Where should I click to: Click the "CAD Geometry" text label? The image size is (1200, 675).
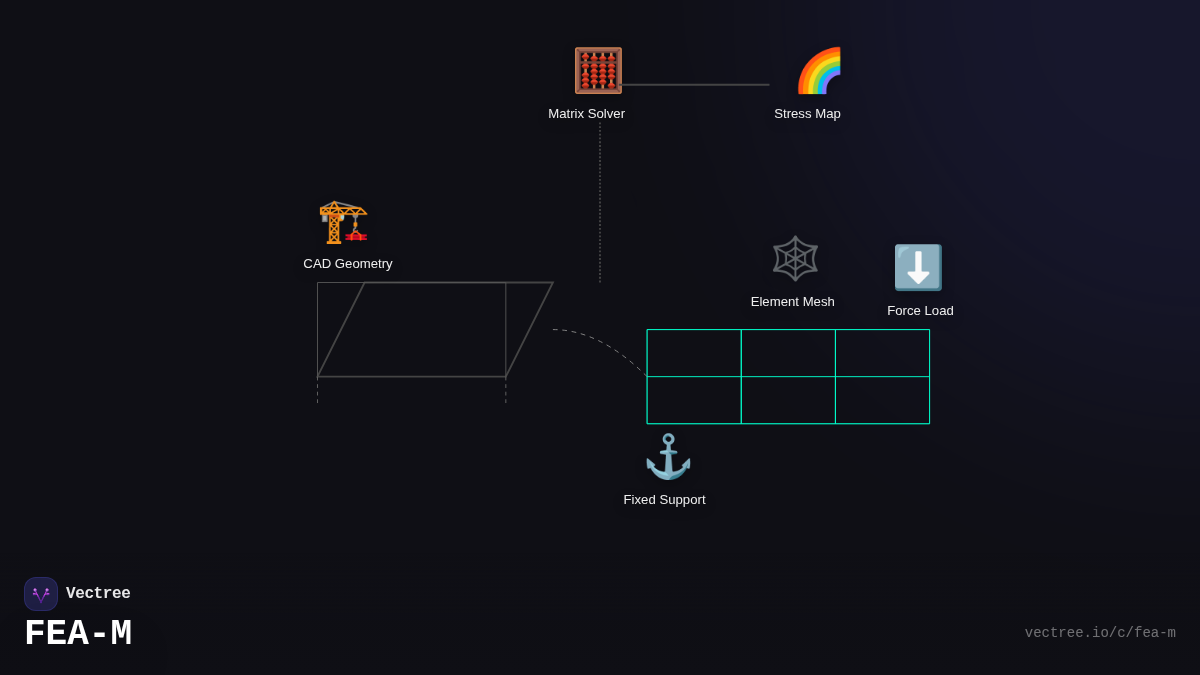point(348,264)
